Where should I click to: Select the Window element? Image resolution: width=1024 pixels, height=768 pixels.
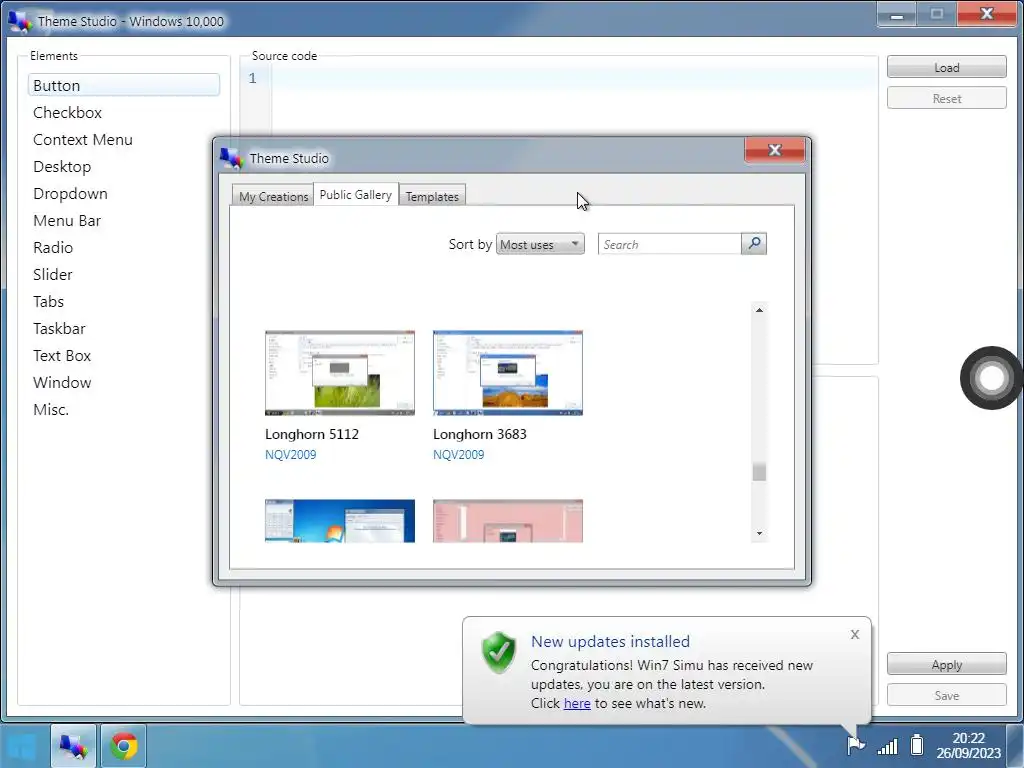123,383
